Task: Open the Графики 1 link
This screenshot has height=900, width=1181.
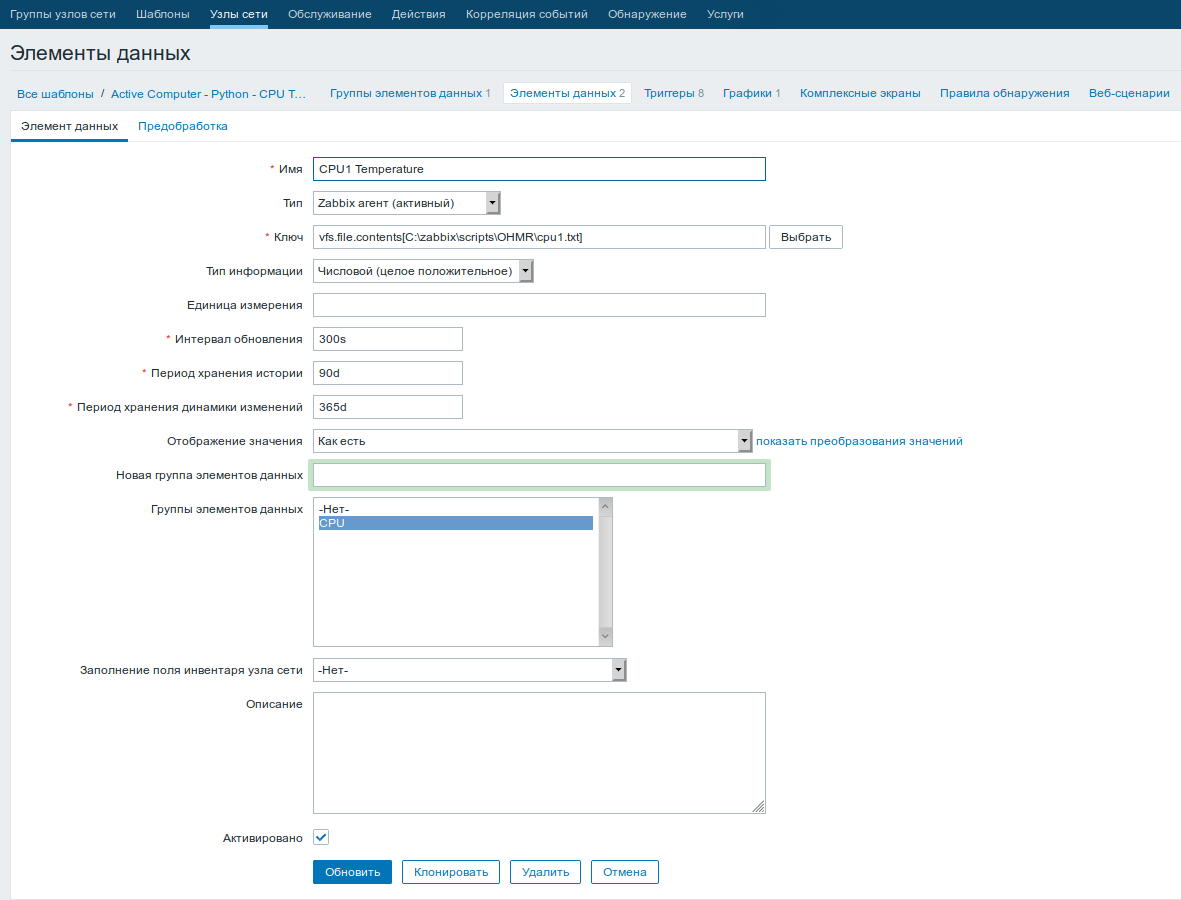Action: pyautogui.click(x=752, y=93)
